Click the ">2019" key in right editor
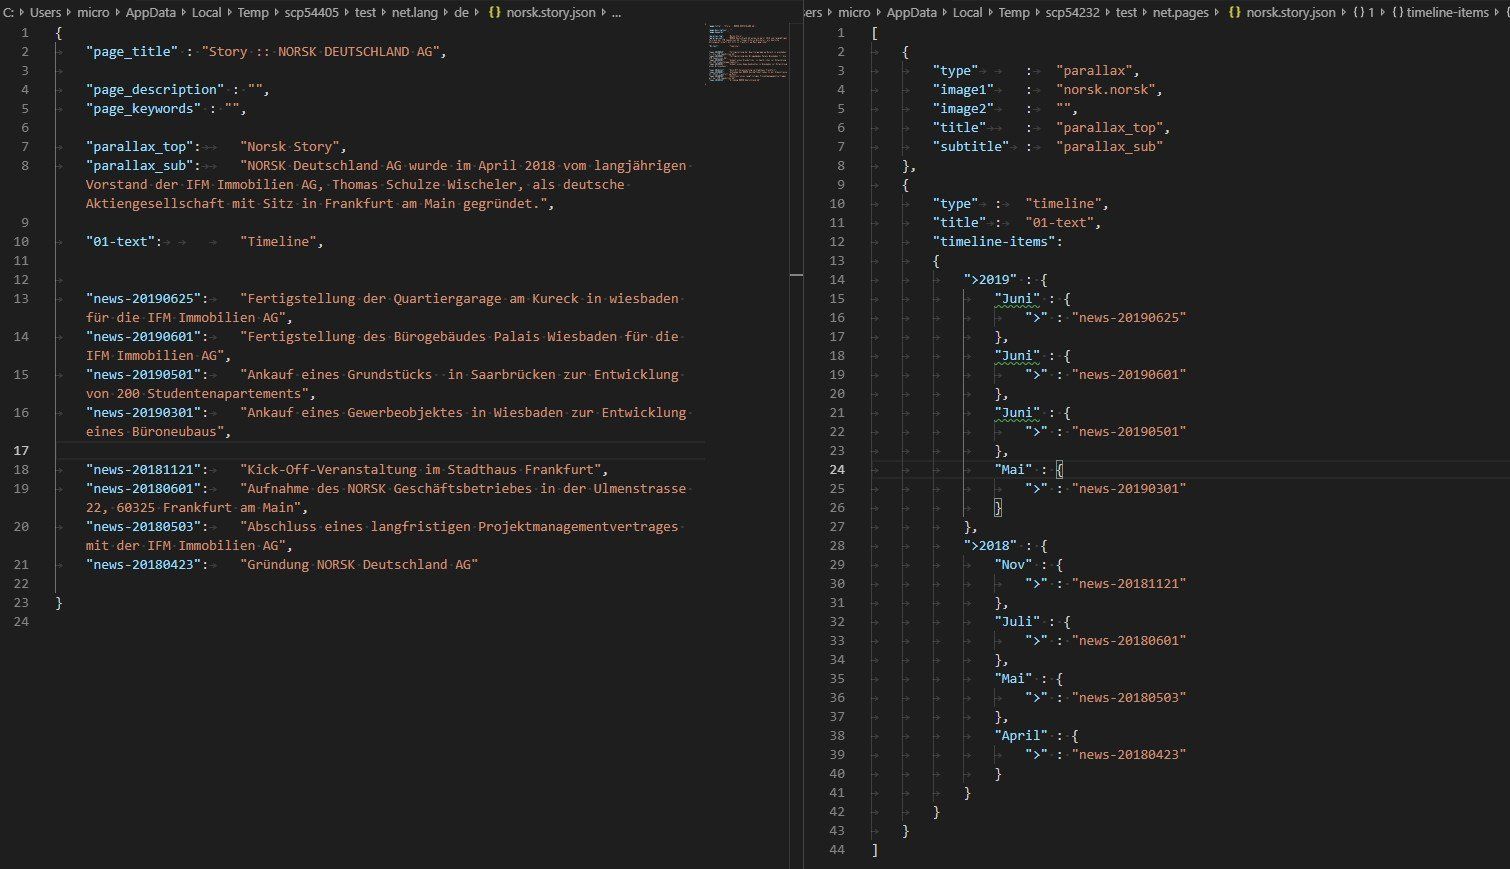The image size is (1510, 869). tap(990, 280)
